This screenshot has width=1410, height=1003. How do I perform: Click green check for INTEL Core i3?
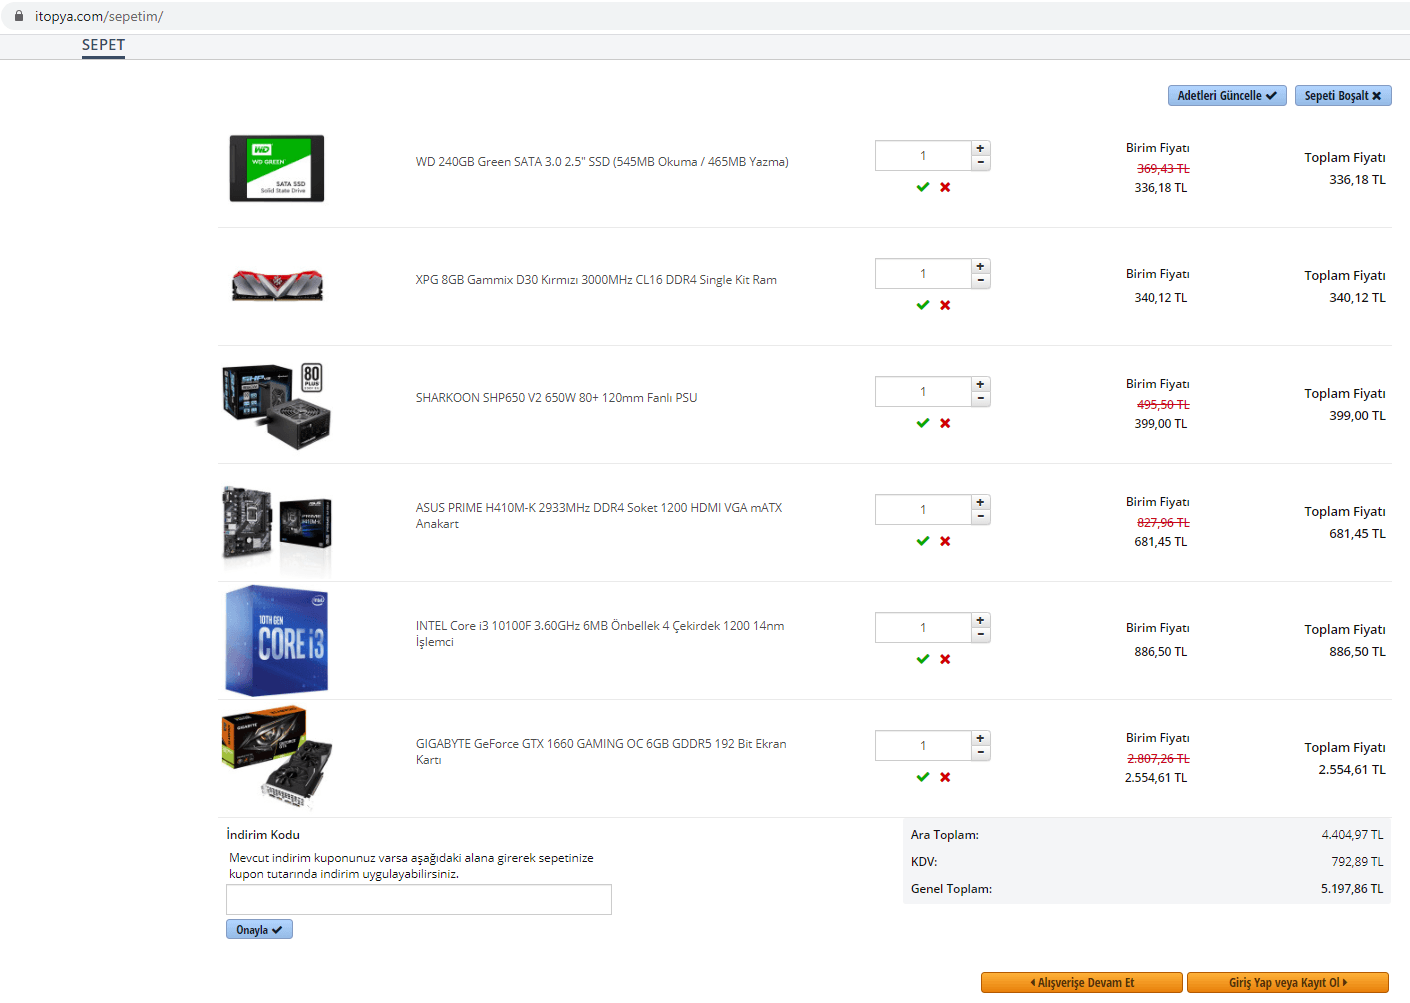923,659
